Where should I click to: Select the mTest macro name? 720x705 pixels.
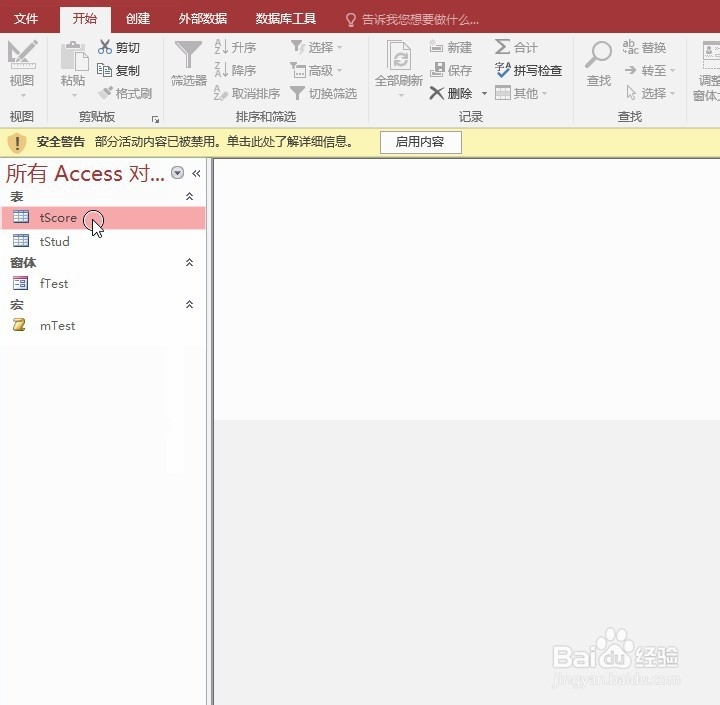(57, 326)
